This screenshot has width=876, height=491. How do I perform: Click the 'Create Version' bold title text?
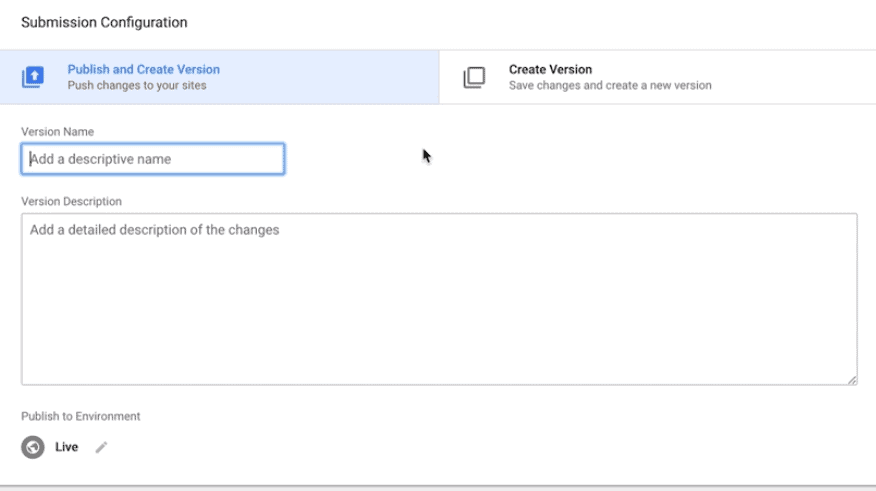[550, 70]
